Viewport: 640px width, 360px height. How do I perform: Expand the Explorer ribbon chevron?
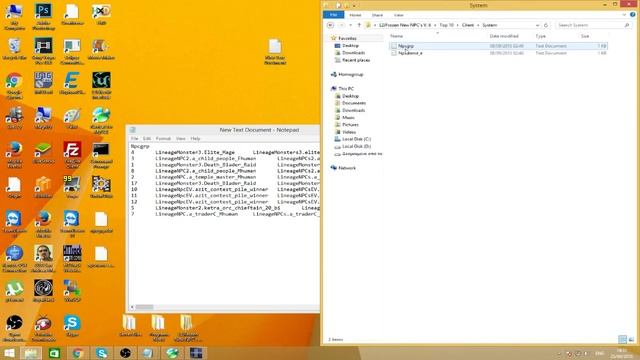pos(624,15)
